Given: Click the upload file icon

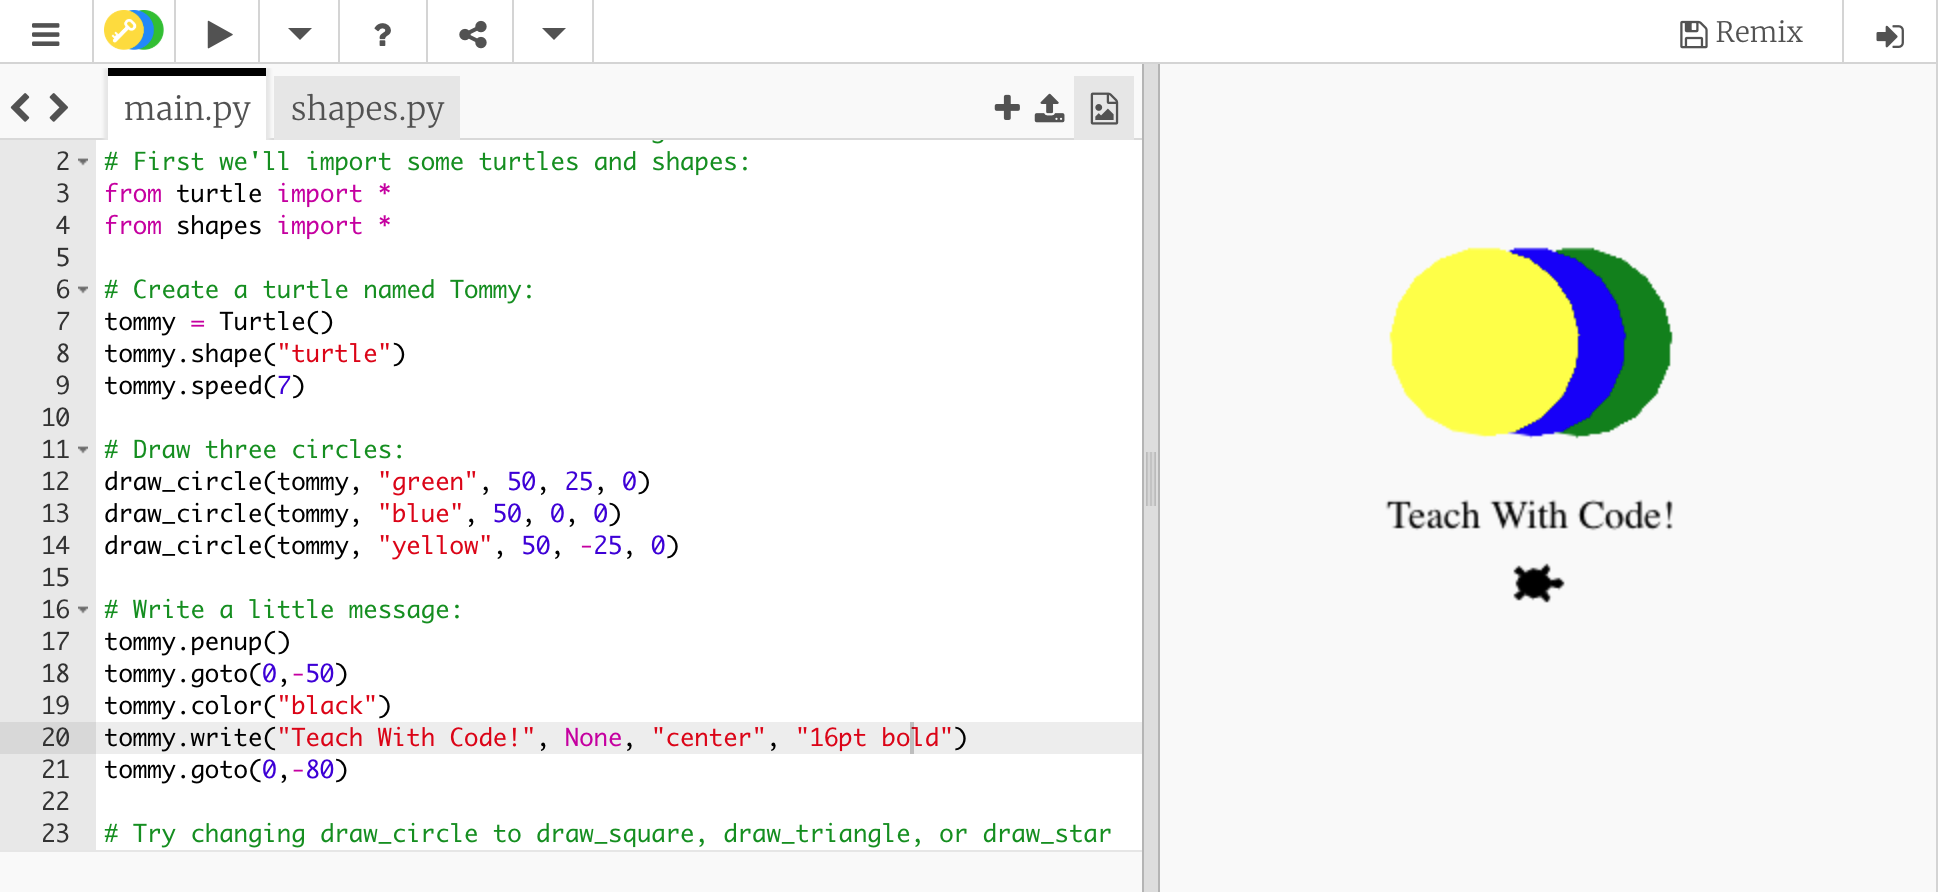Looking at the screenshot, I should 1049,108.
